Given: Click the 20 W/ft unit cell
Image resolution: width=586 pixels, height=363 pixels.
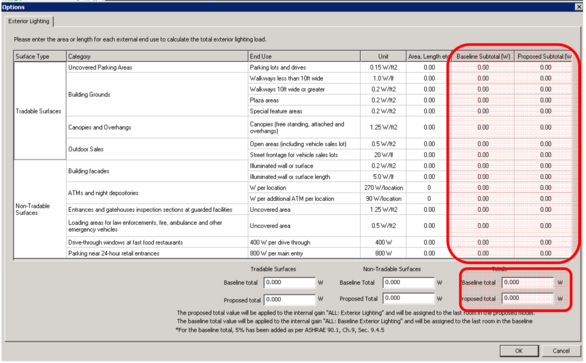Looking at the screenshot, I should 383,155.
